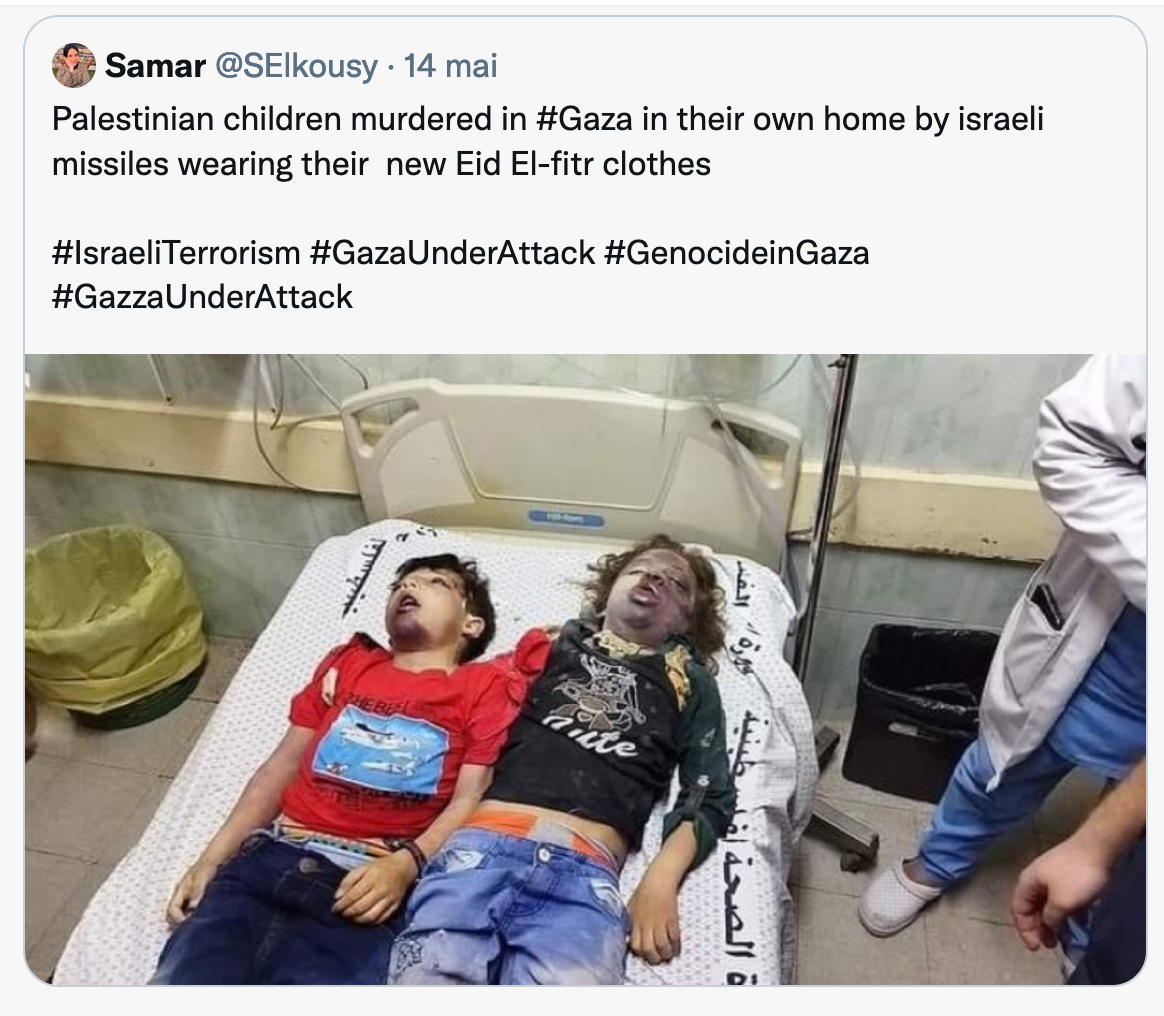1164x1016 pixels.
Task: Click the @SElkousy handle
Action: click(296, 67)
